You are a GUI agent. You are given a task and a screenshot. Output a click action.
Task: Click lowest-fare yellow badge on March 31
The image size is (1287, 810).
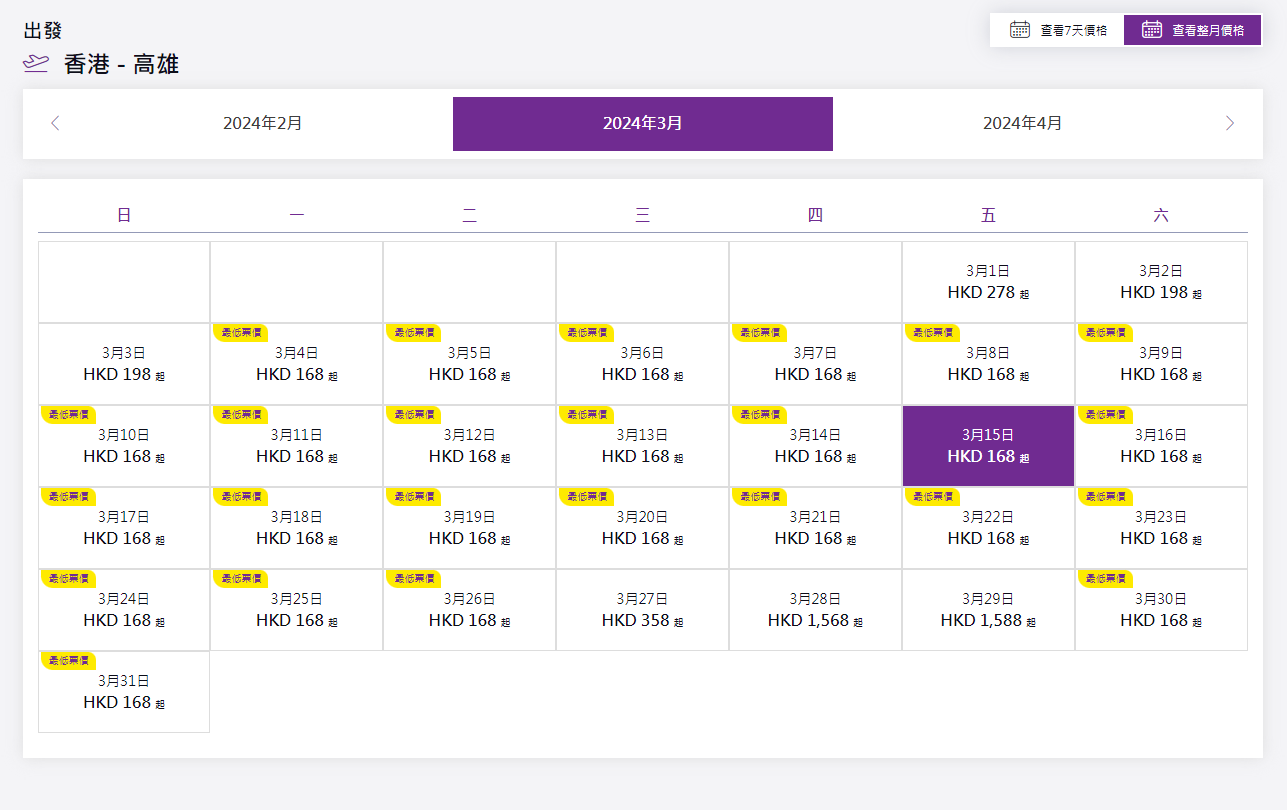pyautogui.click(x=67, y=660)
